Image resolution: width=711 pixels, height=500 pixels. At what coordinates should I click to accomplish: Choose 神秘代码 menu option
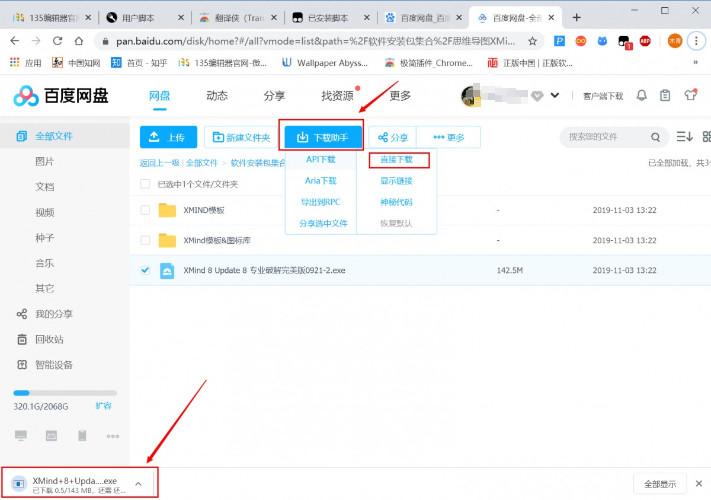[396, 202]
